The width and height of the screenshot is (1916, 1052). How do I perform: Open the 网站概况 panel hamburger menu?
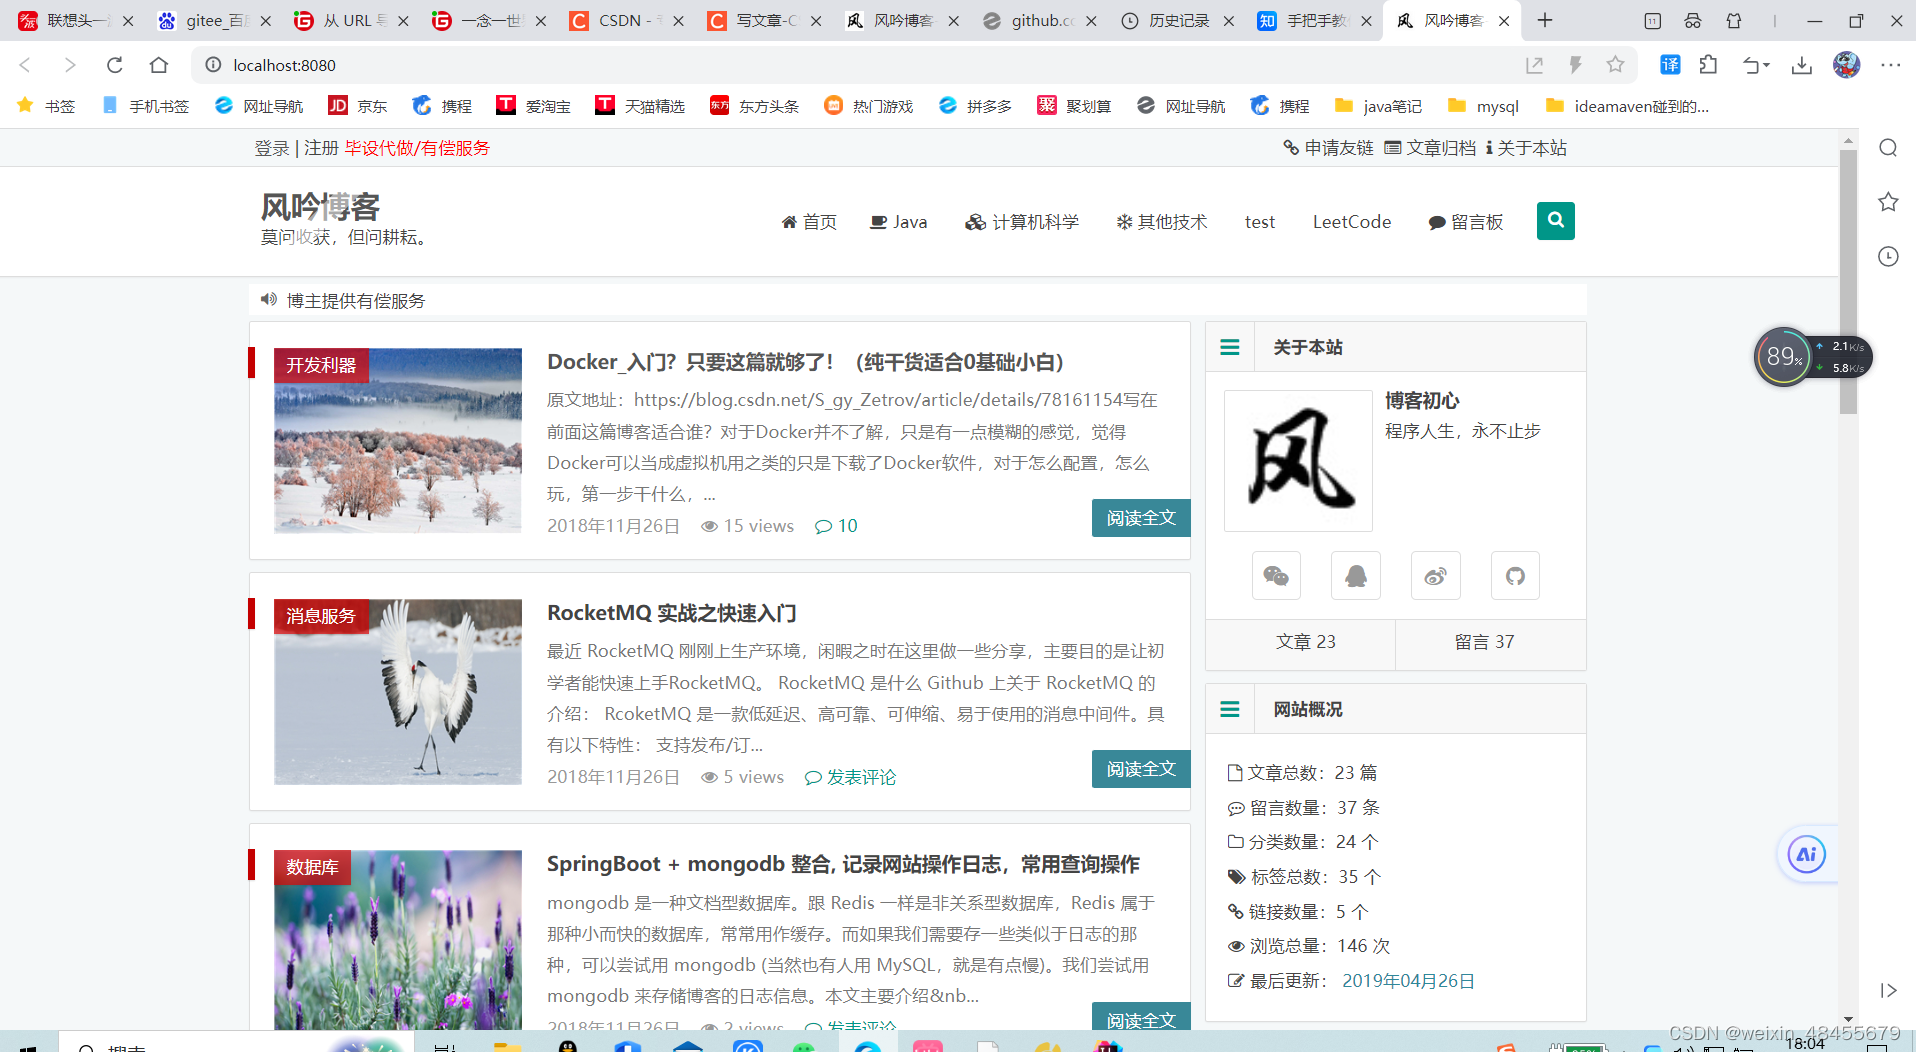coord(1229,708)
